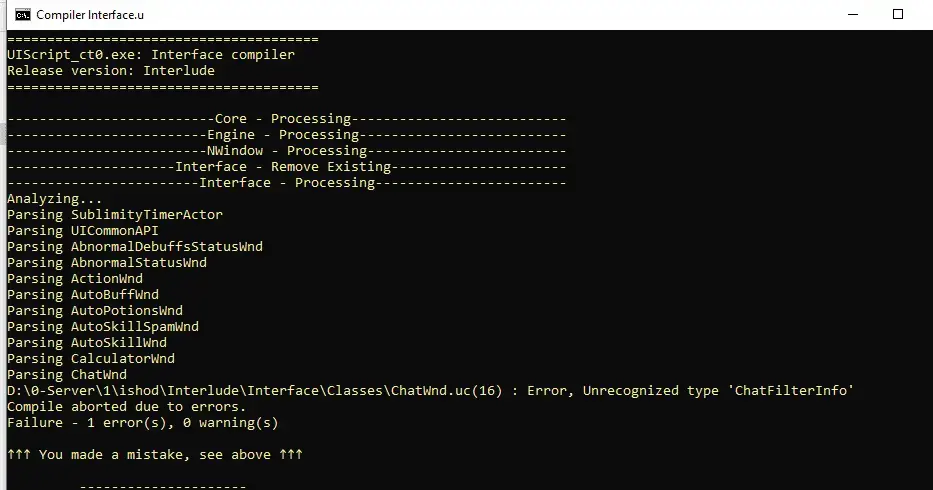
Task: Click the 'Failure - 1 error(s), 0 warning(s)' line
Action: coord(143,423)
